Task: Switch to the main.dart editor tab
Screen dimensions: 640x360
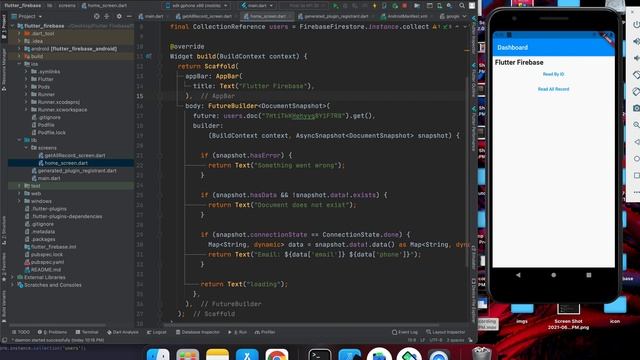Action: (152, 16)
